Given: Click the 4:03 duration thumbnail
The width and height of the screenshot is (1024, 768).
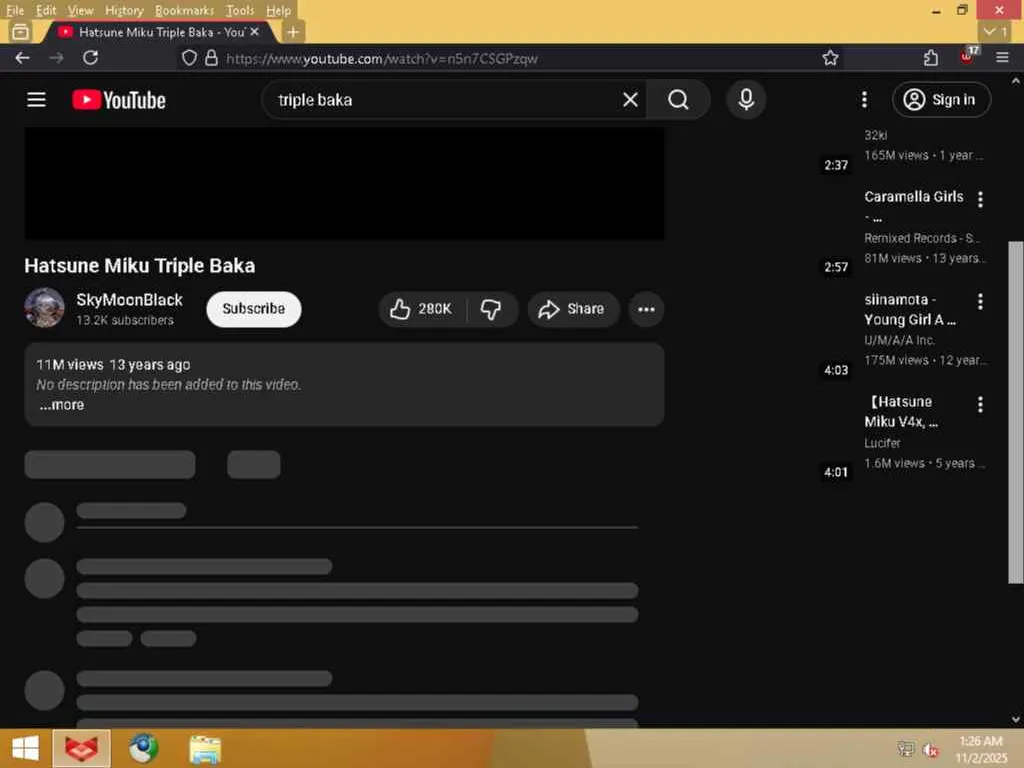Looking at the screenshot, I should coord(835,370).
